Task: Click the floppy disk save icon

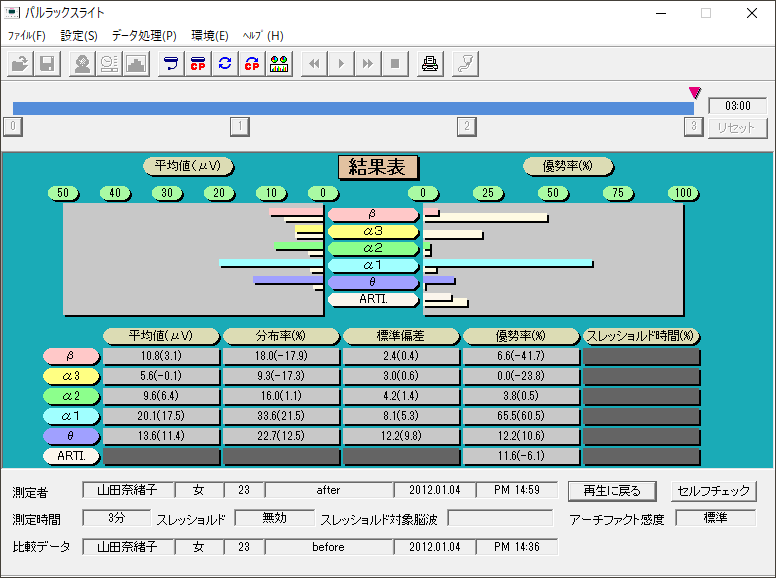Action: pyautogui.click(x=47, y=63)
